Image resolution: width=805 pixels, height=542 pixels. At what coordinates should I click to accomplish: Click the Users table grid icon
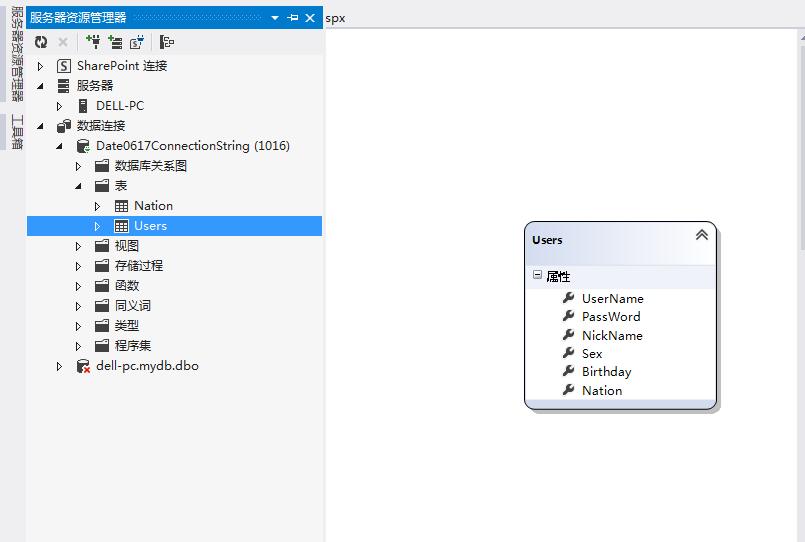pyautogui.click(x=121, y=226)
